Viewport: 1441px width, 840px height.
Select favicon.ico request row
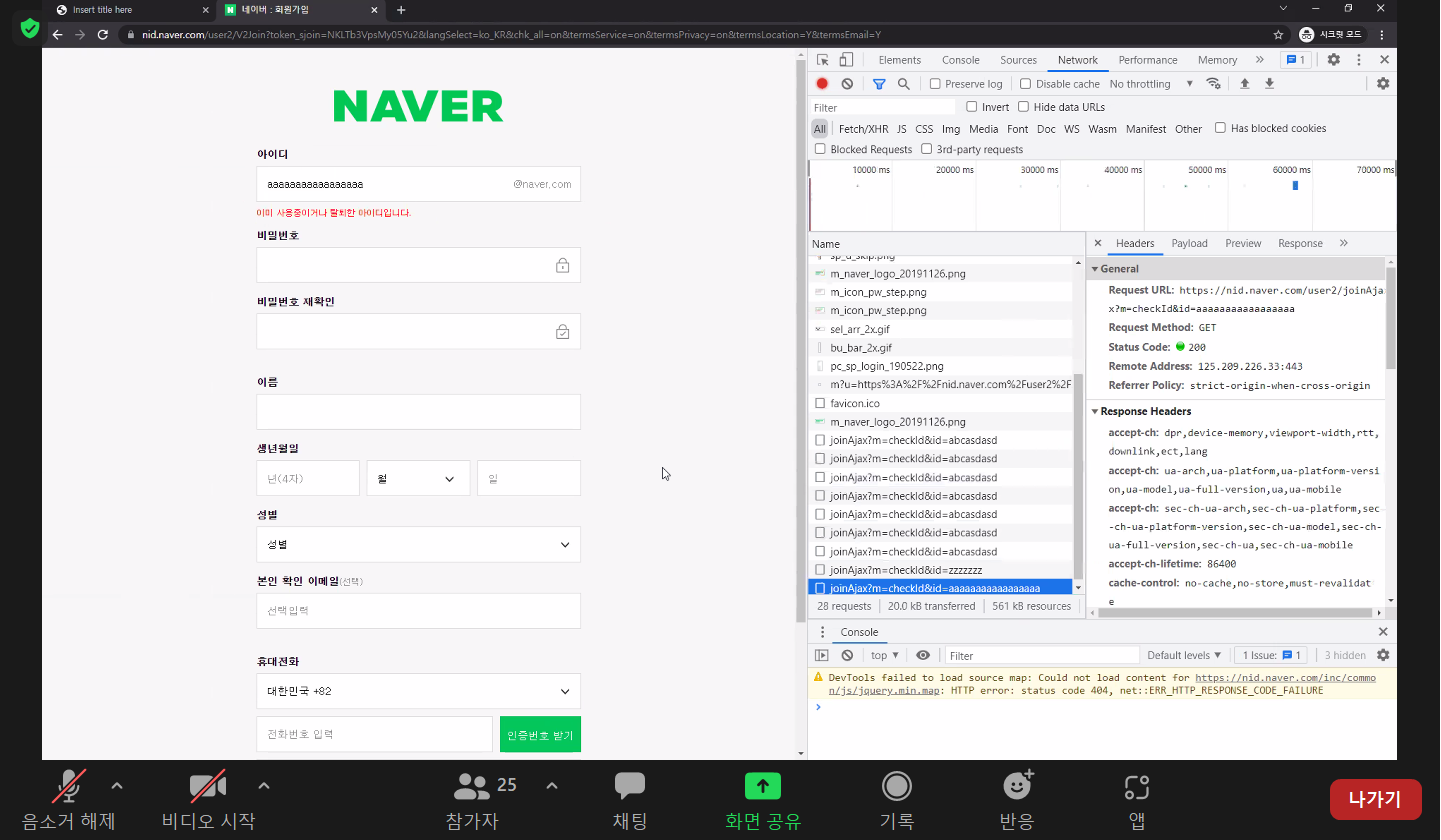(x=940, y=403)
